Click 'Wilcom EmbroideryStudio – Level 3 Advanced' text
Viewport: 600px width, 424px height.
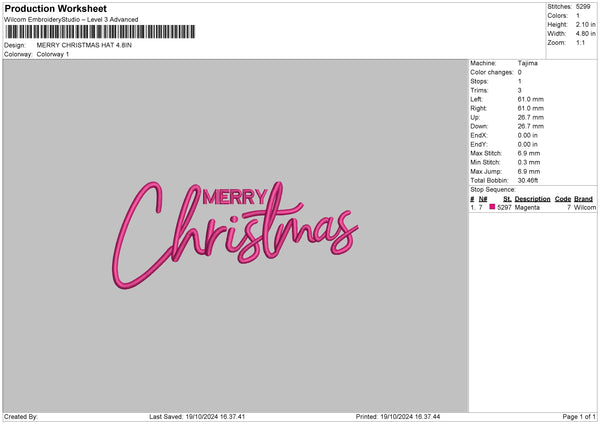71,20
